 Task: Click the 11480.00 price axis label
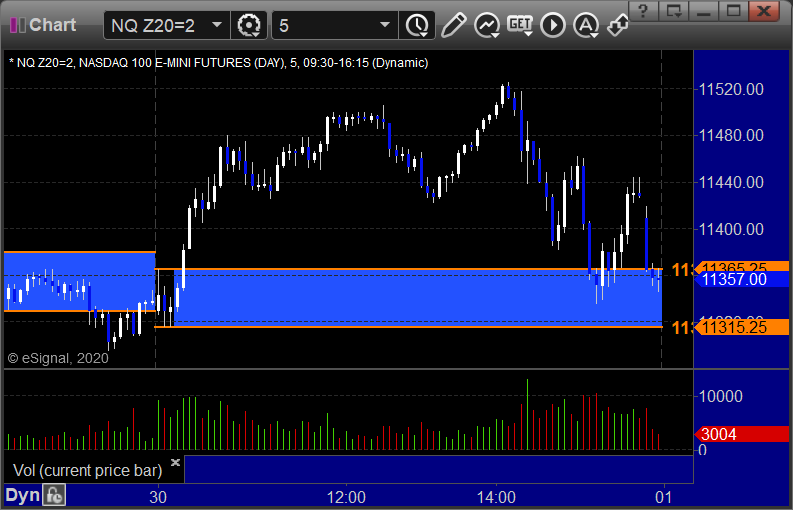click(x=731, y=136)
